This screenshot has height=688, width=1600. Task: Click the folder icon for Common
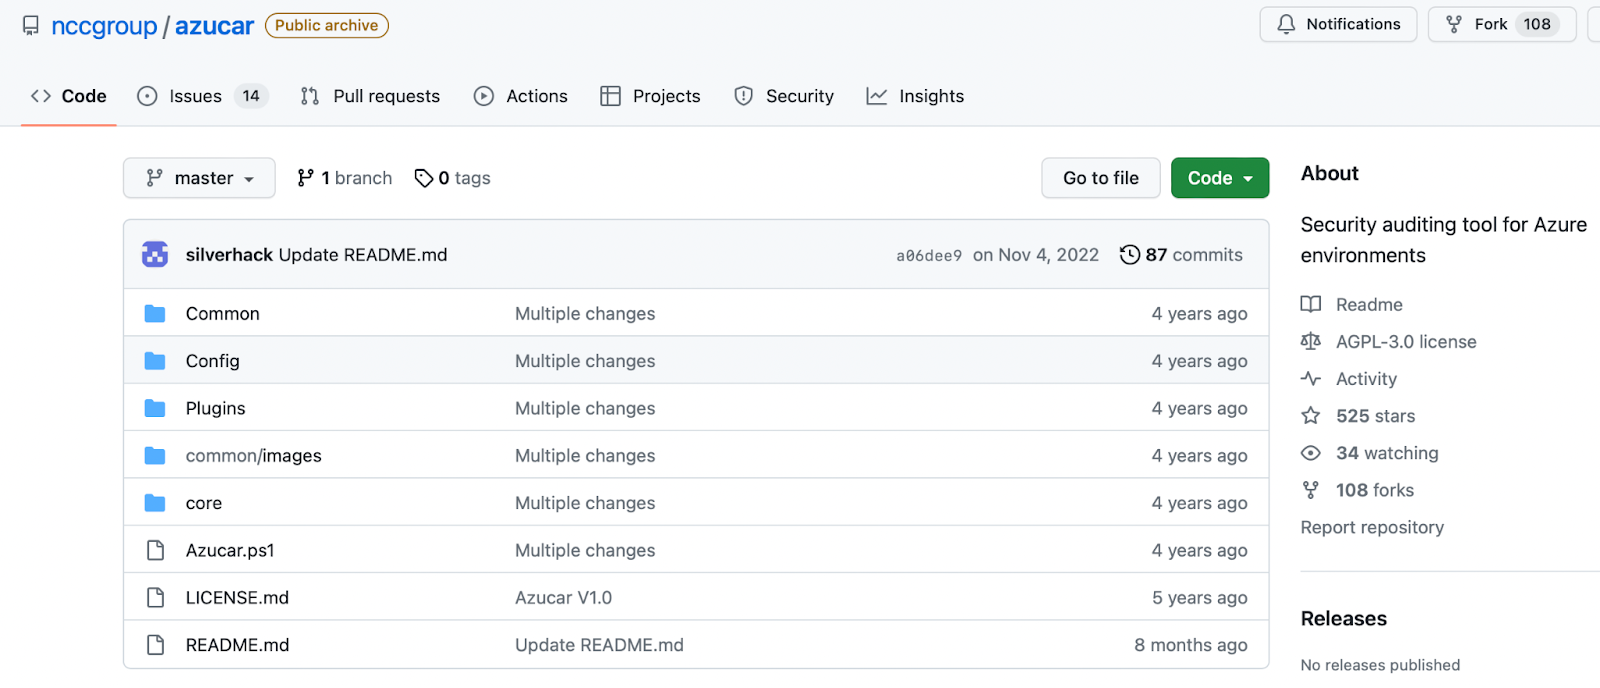155,314
